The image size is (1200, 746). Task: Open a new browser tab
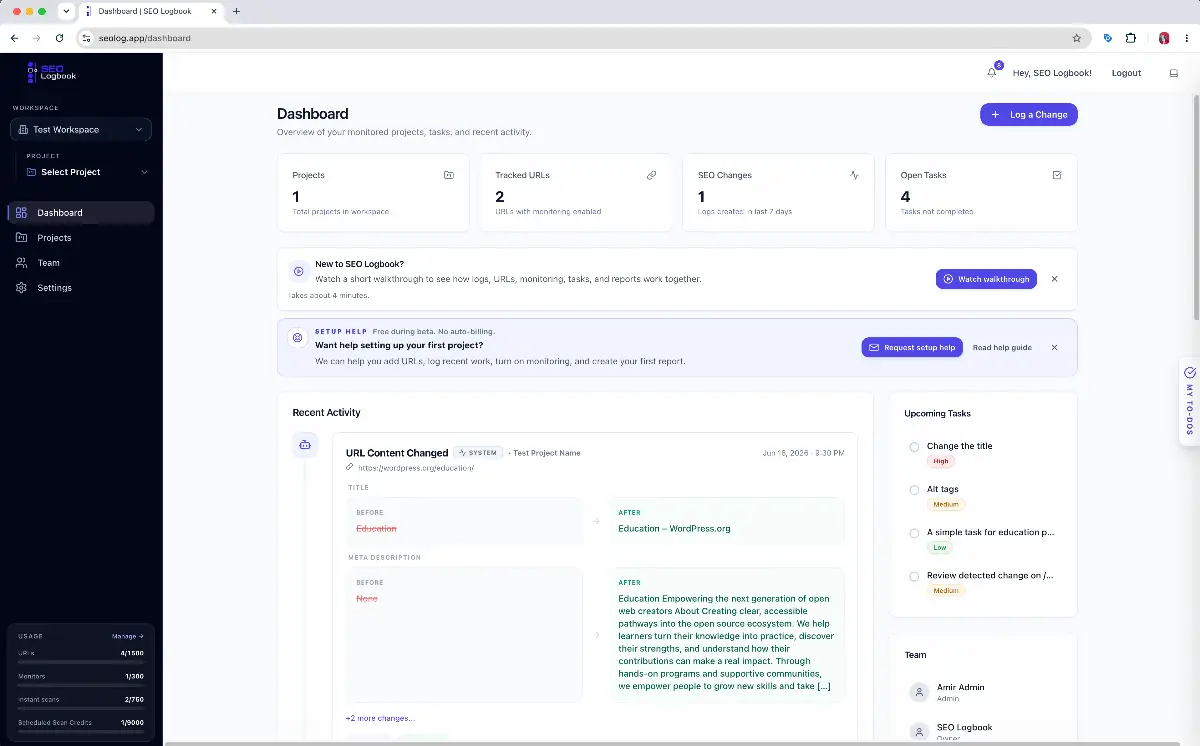(x=236, y=11)
